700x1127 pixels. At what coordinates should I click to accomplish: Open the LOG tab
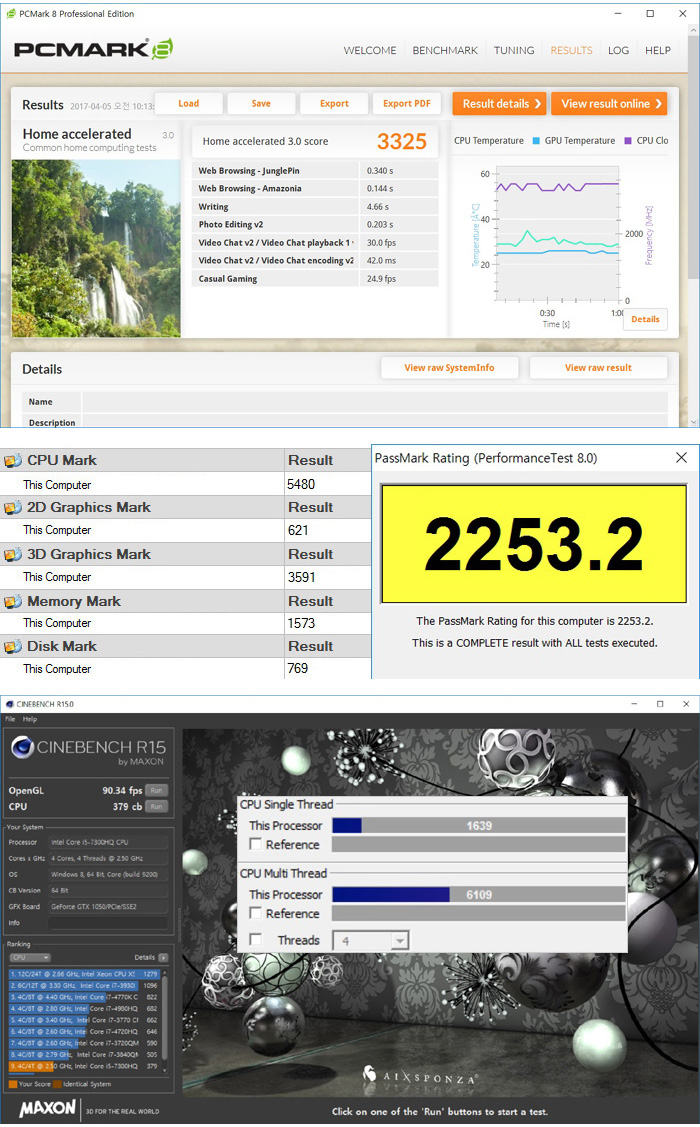618,50
